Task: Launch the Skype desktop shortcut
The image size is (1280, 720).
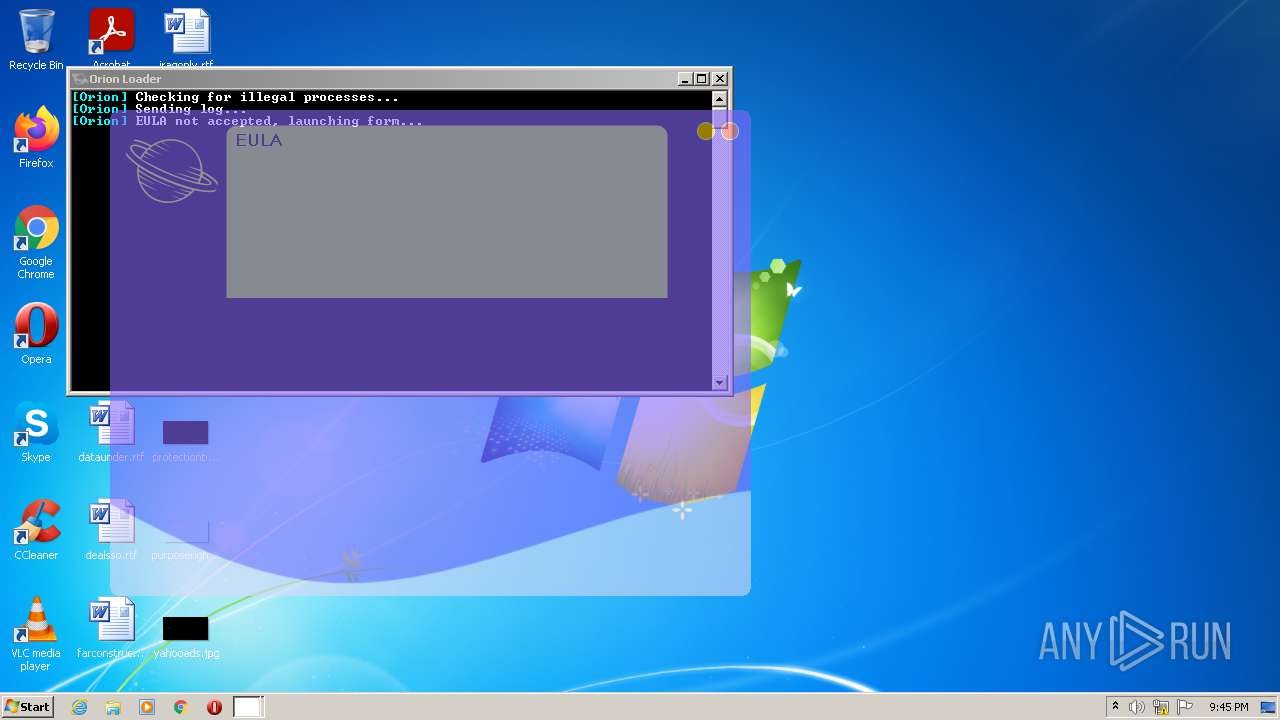Action: point(36,431)
